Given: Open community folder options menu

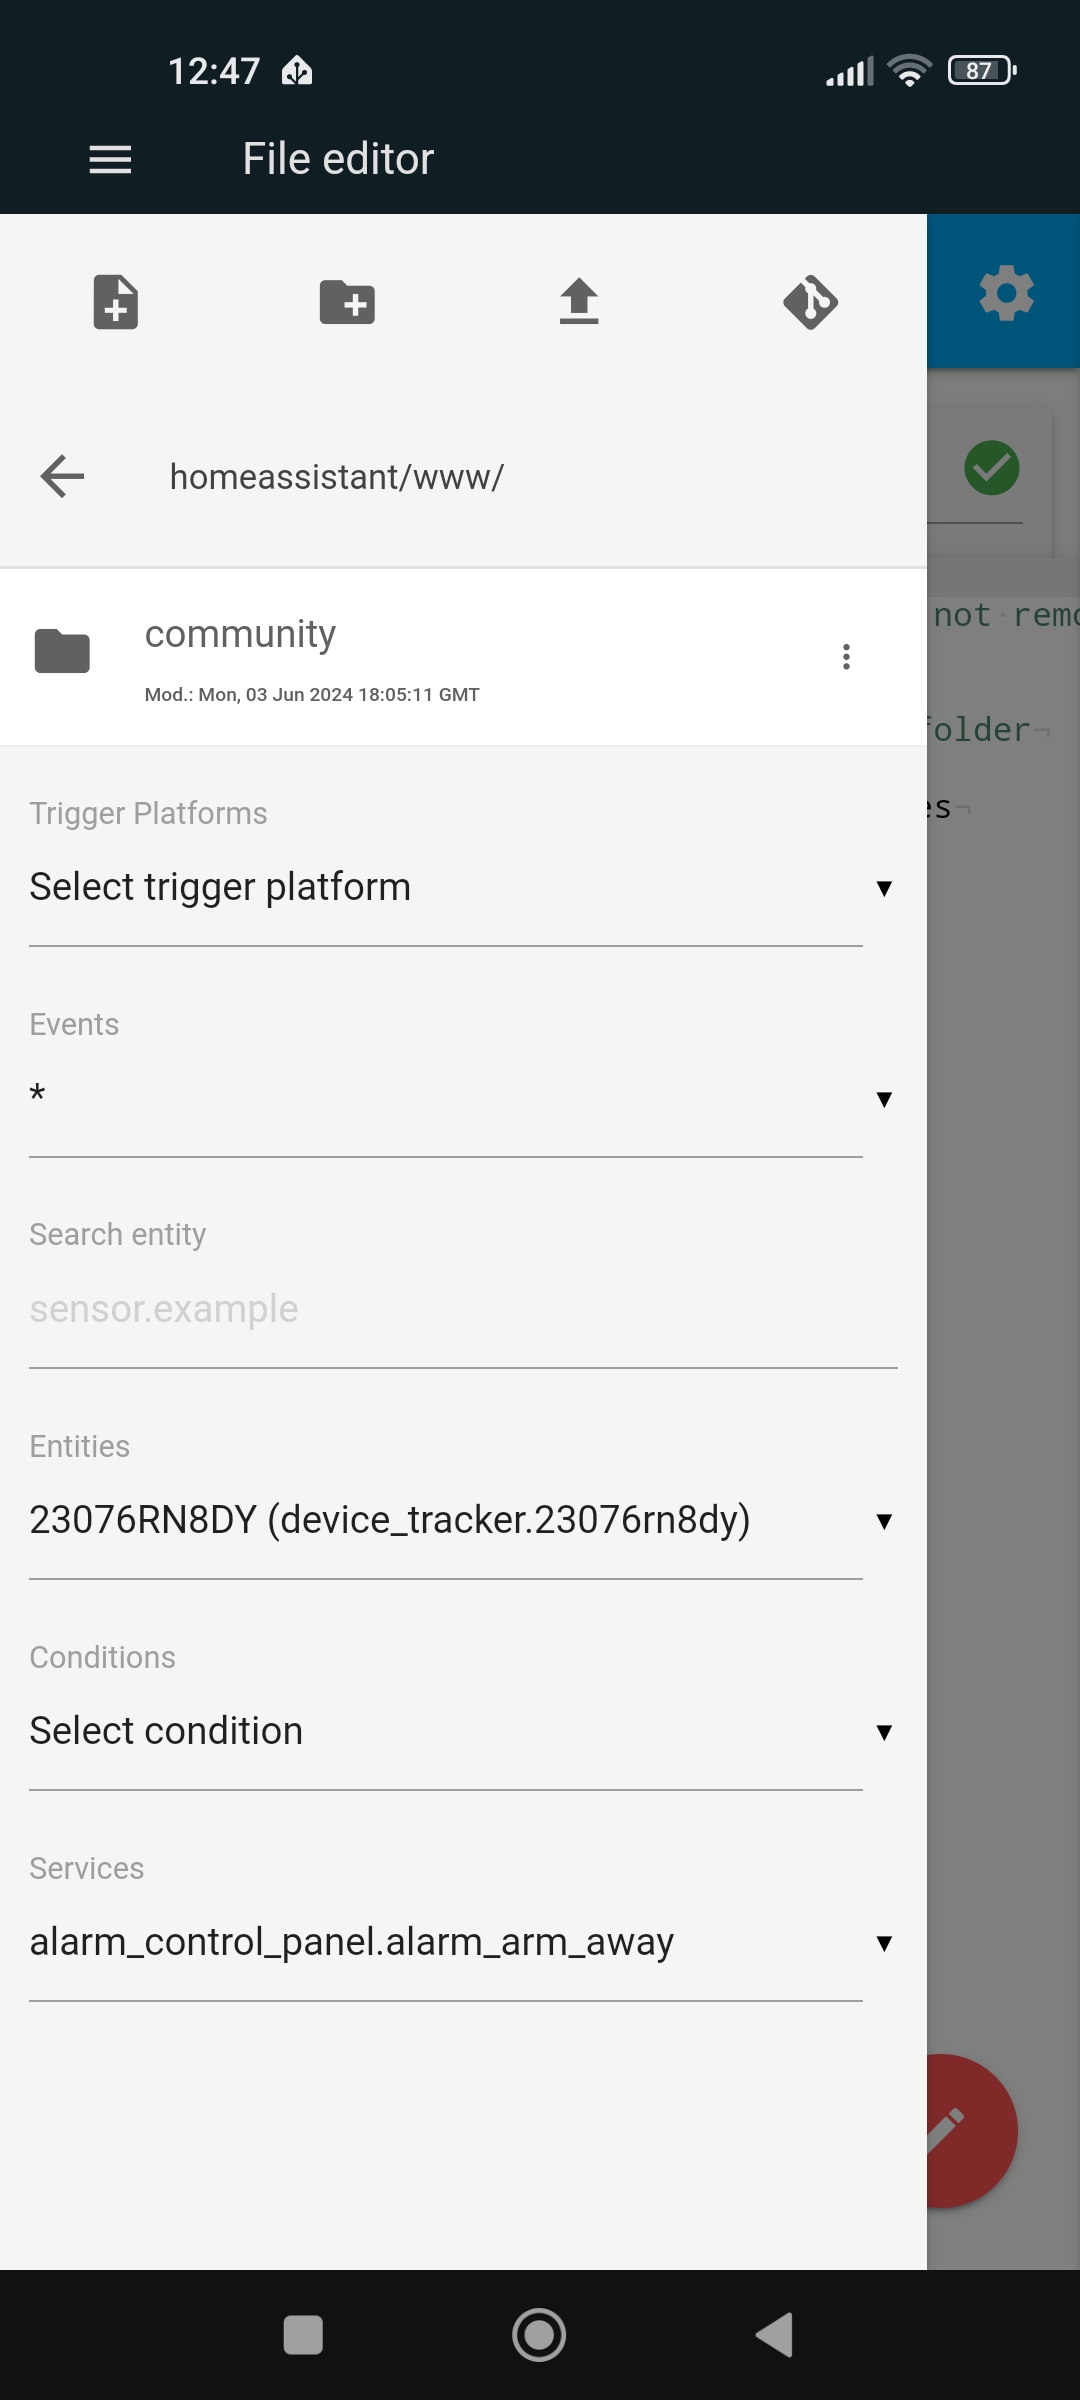Looking at the screenshot, I should click(846, 657).
